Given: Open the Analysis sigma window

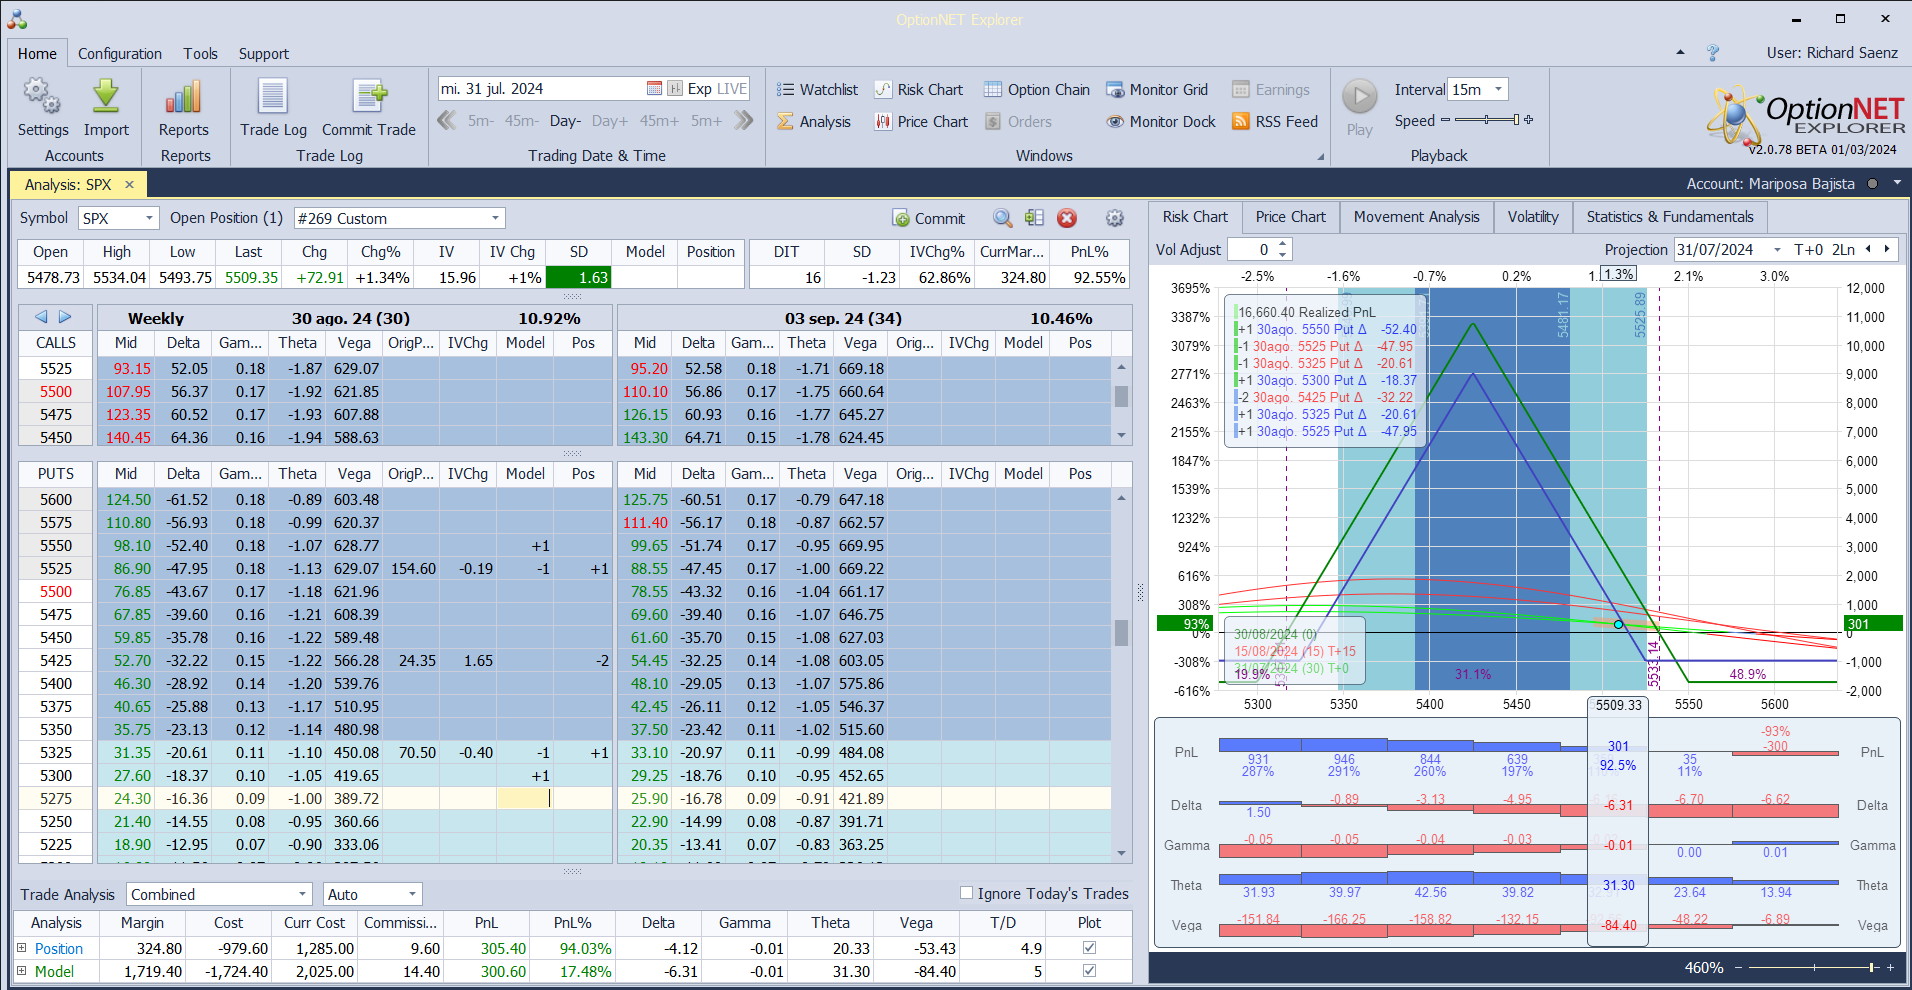Looking at the screenshot, I should pyautogui.click(x=814, y=122).
